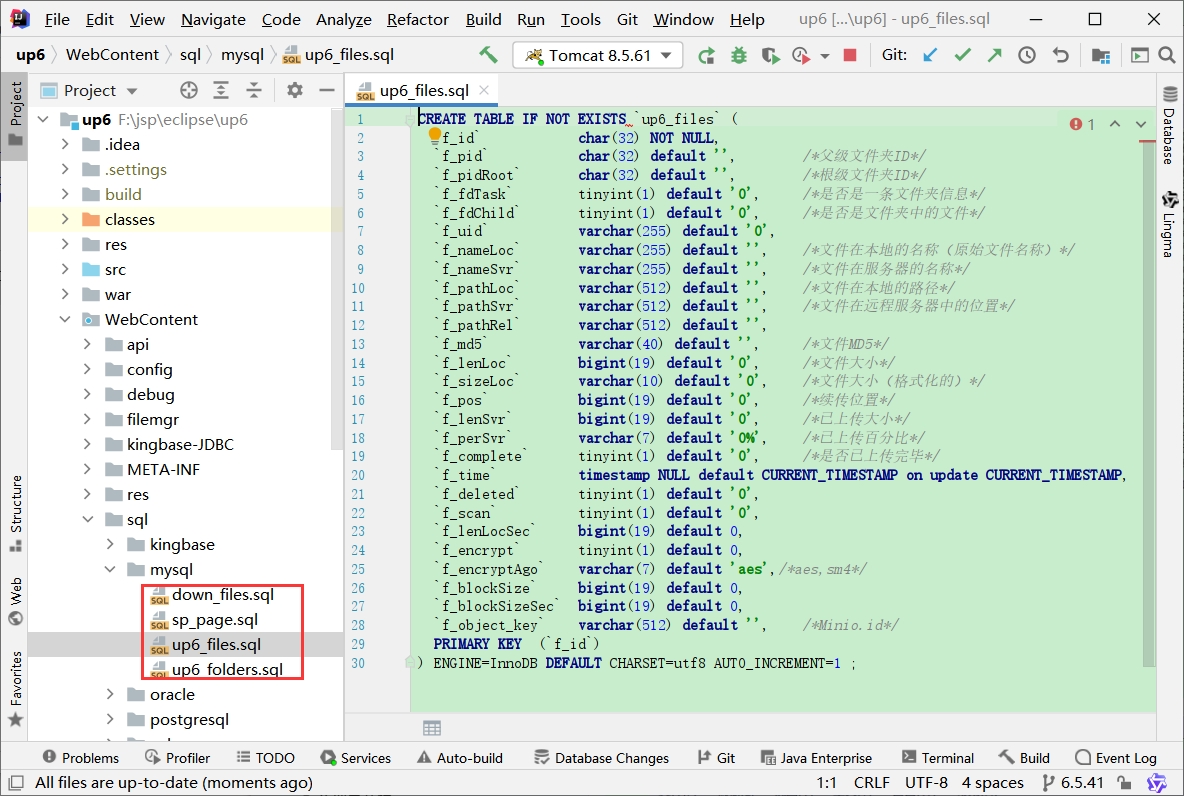Click the green hammer Build Project icon
Image resolution: width=1184 pixels, height=796 pixels.
pyautogui.click(x=488, y=55)
